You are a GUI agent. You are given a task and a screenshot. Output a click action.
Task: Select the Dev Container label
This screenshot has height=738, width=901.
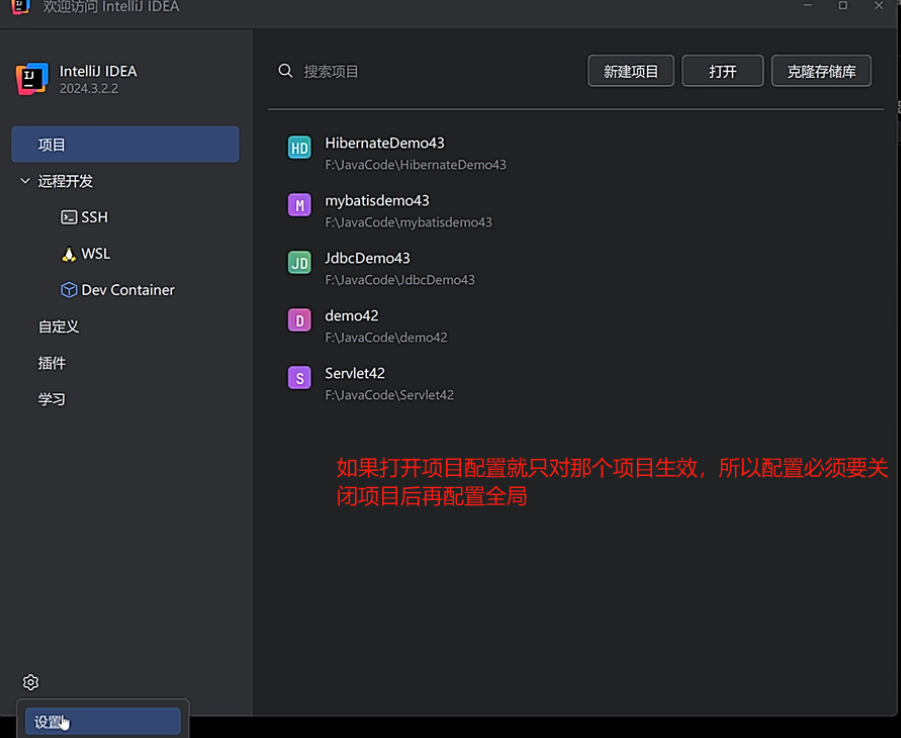pyautogui.click(x=128, y=290)
